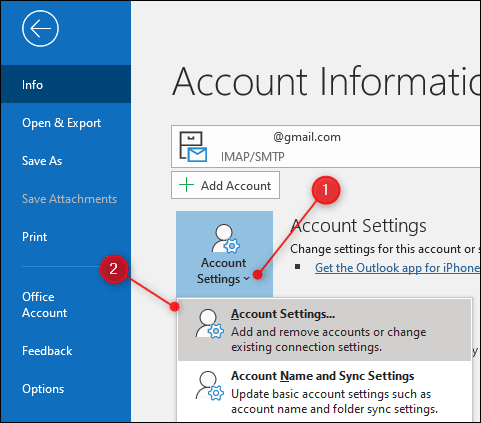Select Account Settings... from the dropdown menu

324,330
